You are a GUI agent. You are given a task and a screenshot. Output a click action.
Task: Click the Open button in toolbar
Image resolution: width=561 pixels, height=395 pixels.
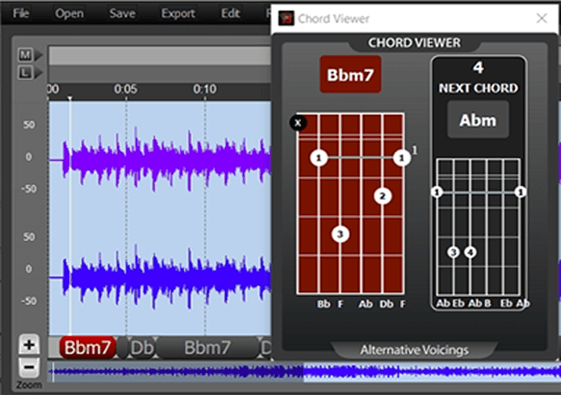tap(69, 14)
